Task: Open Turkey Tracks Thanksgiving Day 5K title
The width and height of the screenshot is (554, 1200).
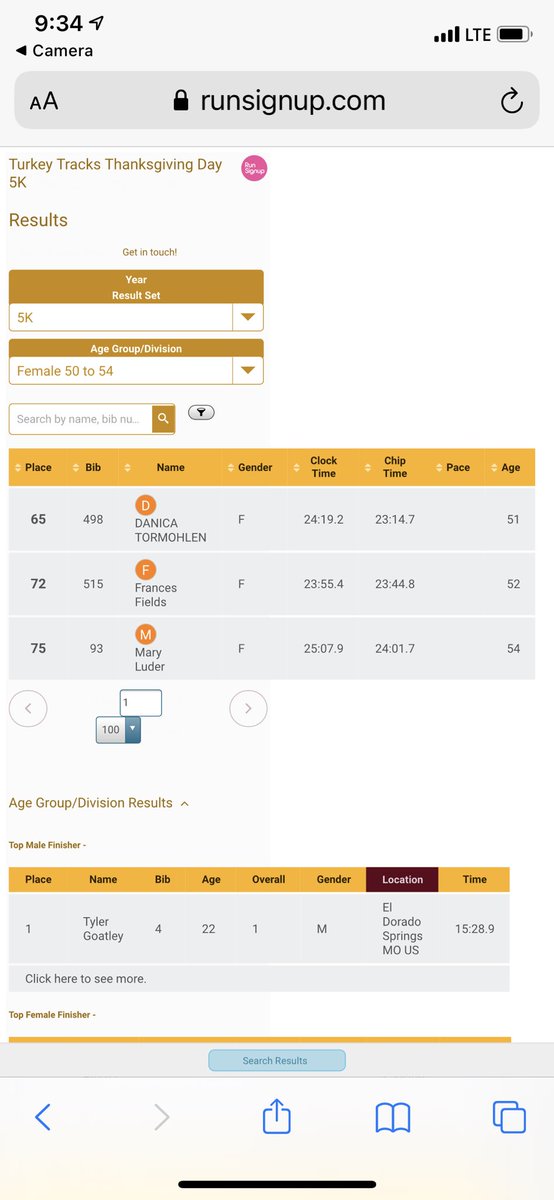Action: tap(115, 173)
